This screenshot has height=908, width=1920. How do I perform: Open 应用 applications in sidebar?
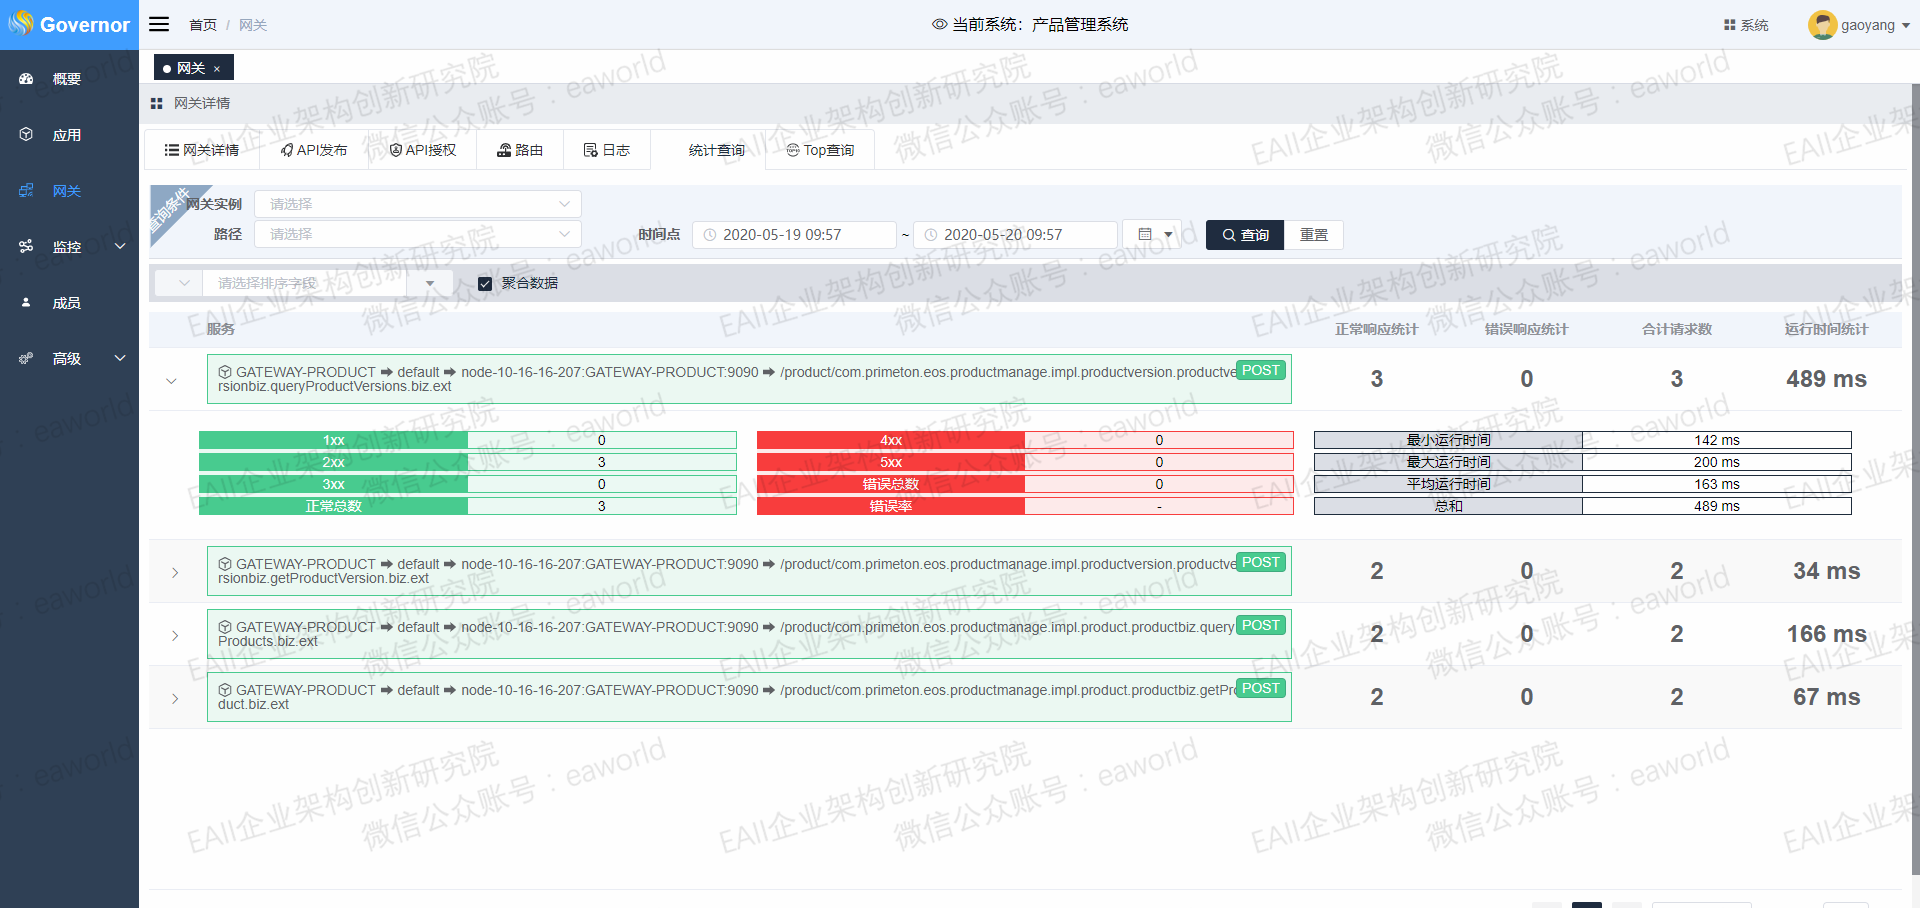[x=66, y=135]
